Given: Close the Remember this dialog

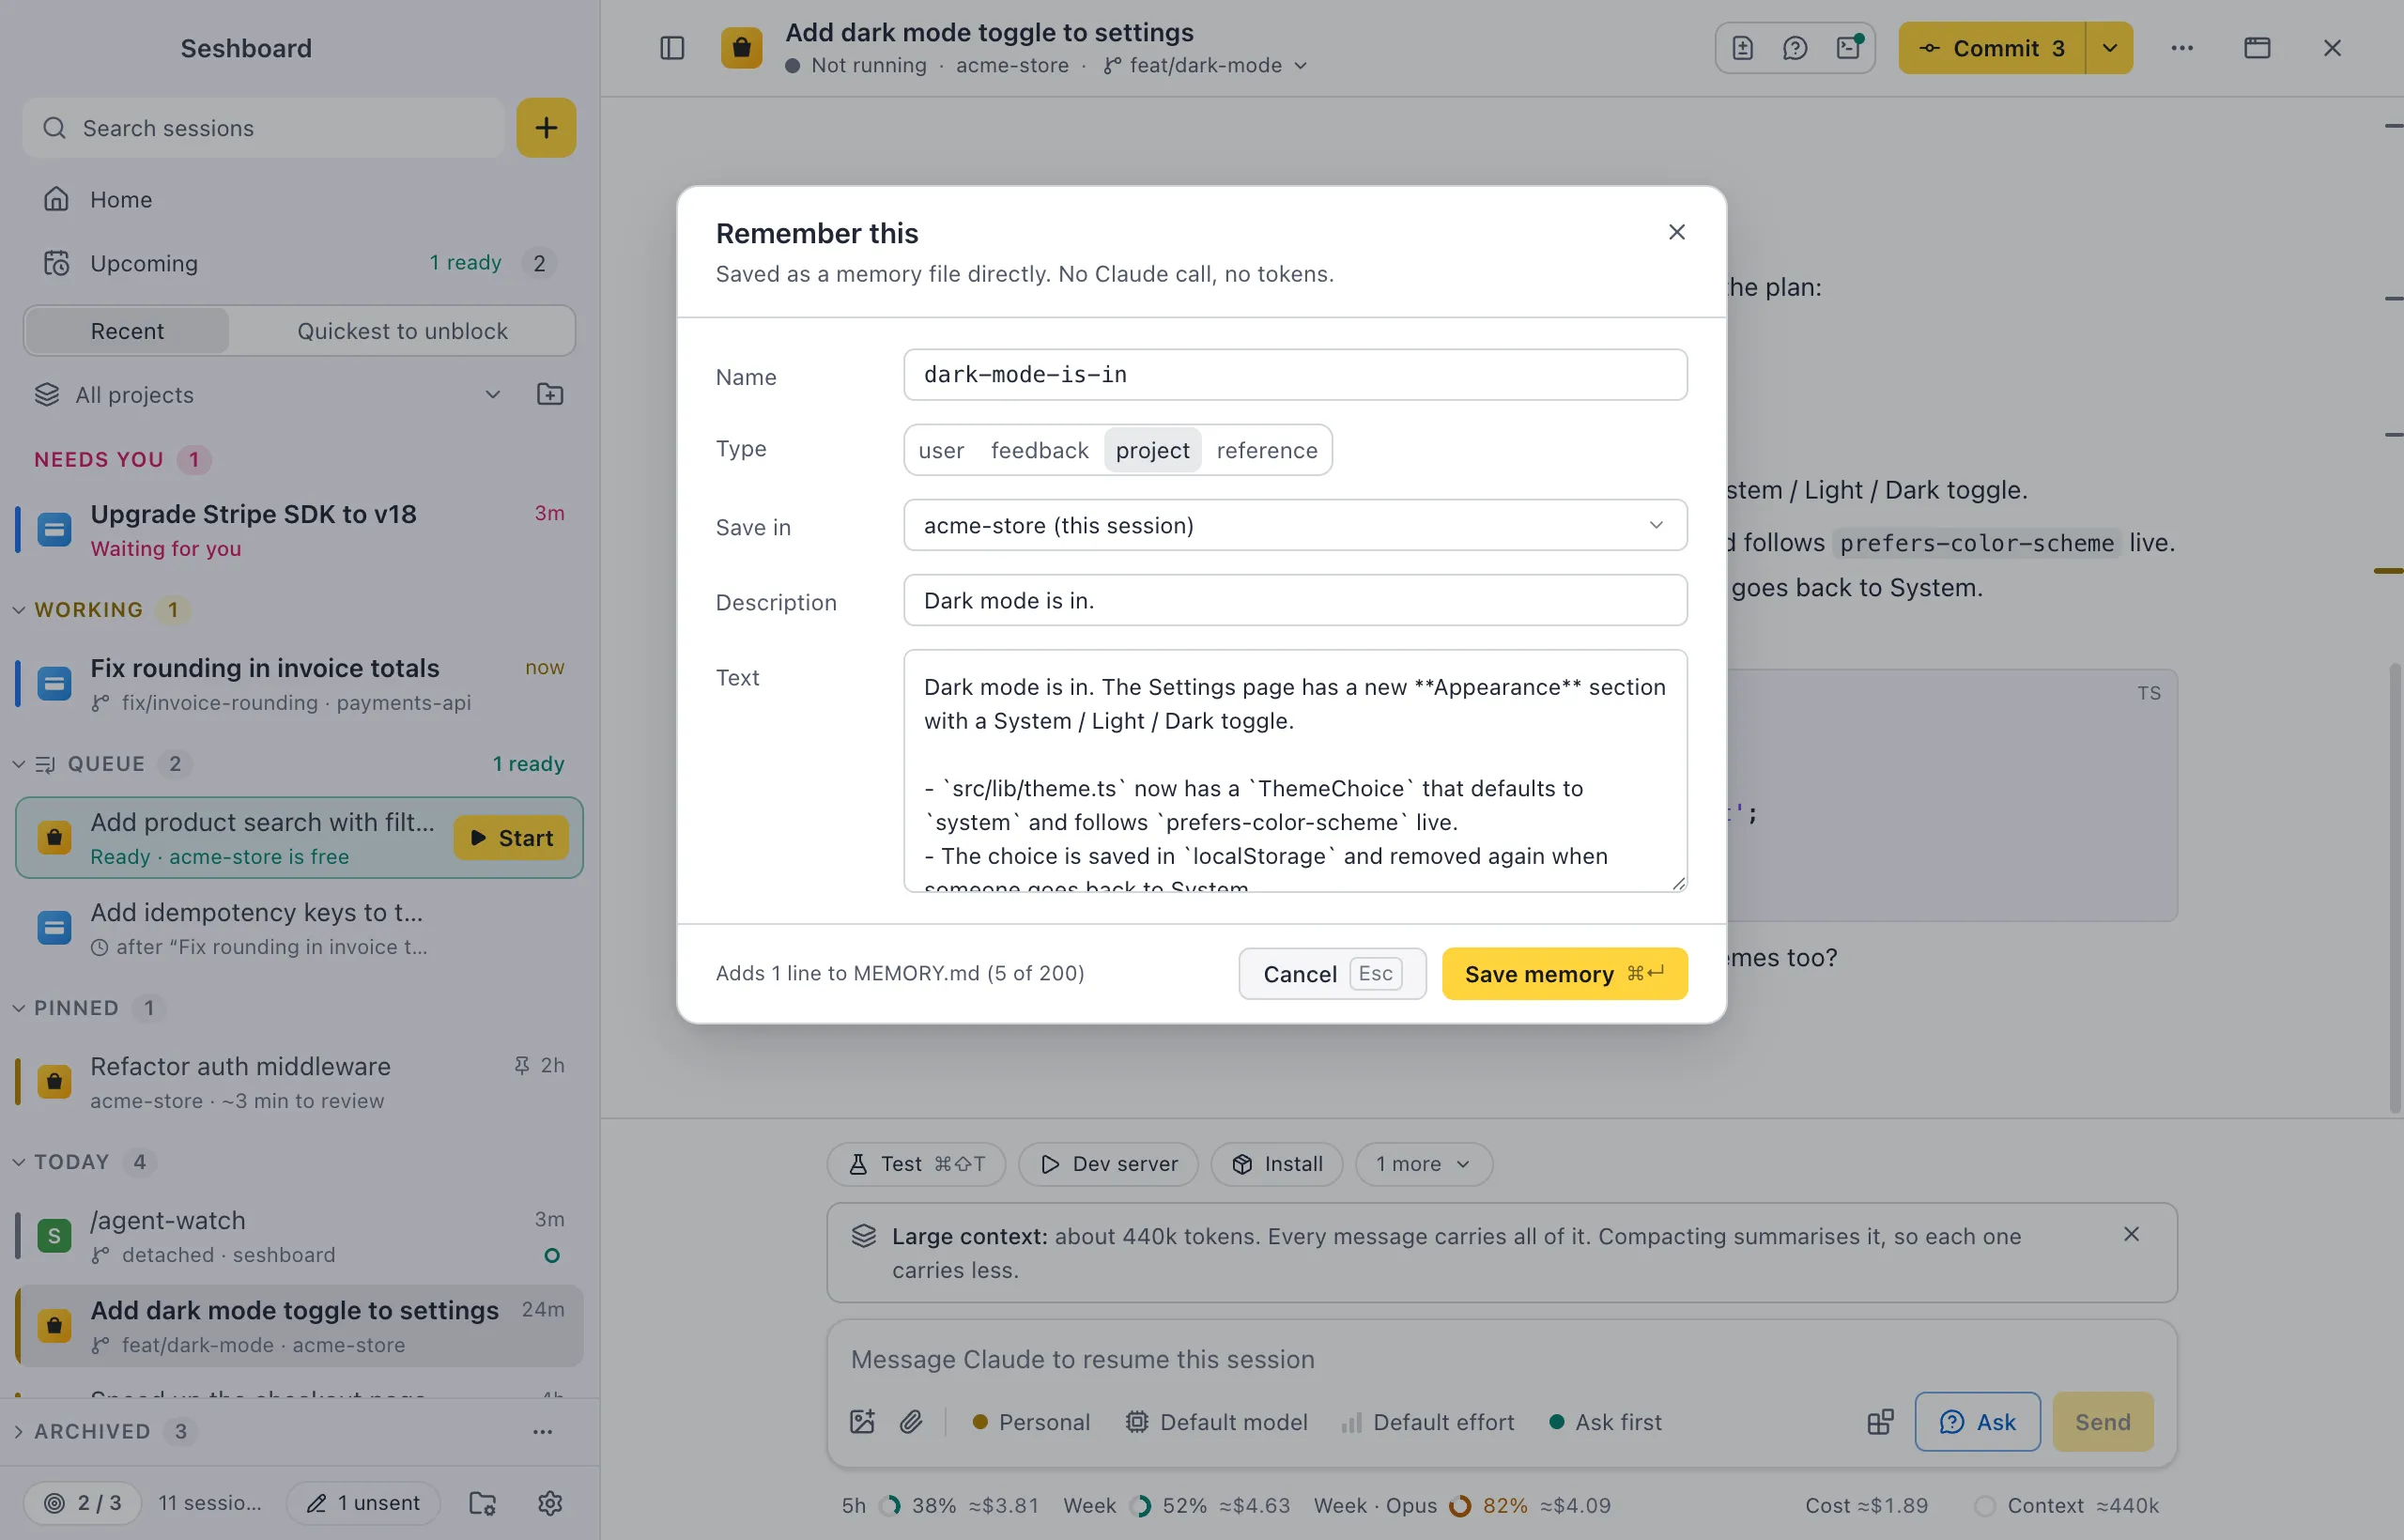Looking at the screenshot, I should click(1677, 232).
